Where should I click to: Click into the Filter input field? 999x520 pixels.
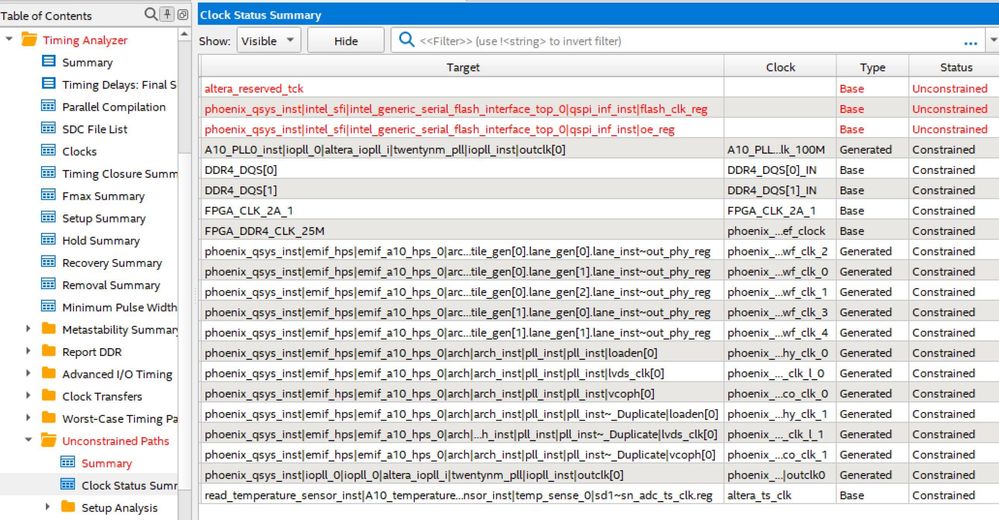pyautogui.click(x=680, y=41)
